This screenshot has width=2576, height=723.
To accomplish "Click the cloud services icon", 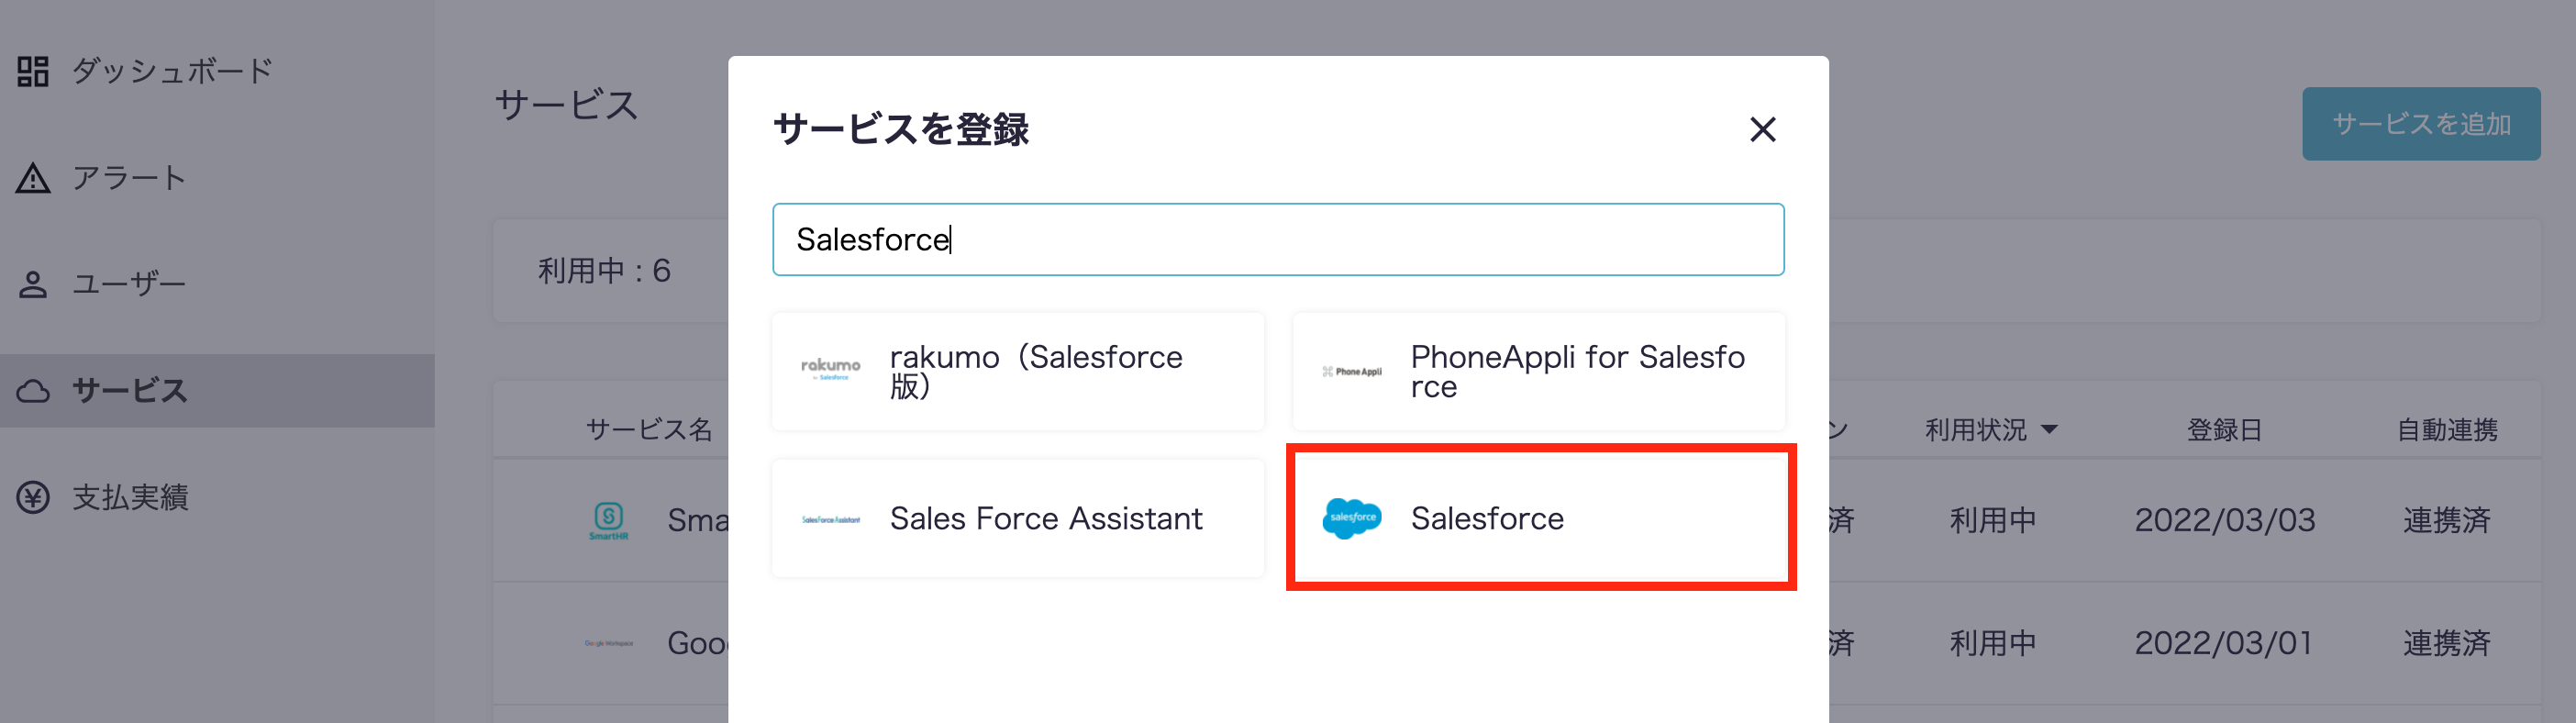I will tap(33, 391).
